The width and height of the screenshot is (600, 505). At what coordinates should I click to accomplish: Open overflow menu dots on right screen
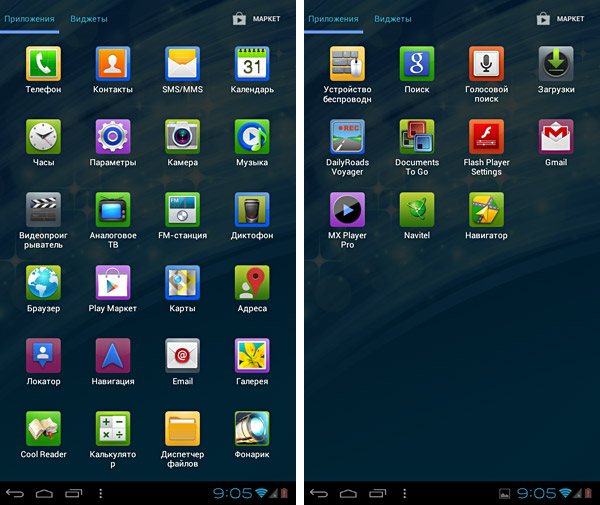404,494
